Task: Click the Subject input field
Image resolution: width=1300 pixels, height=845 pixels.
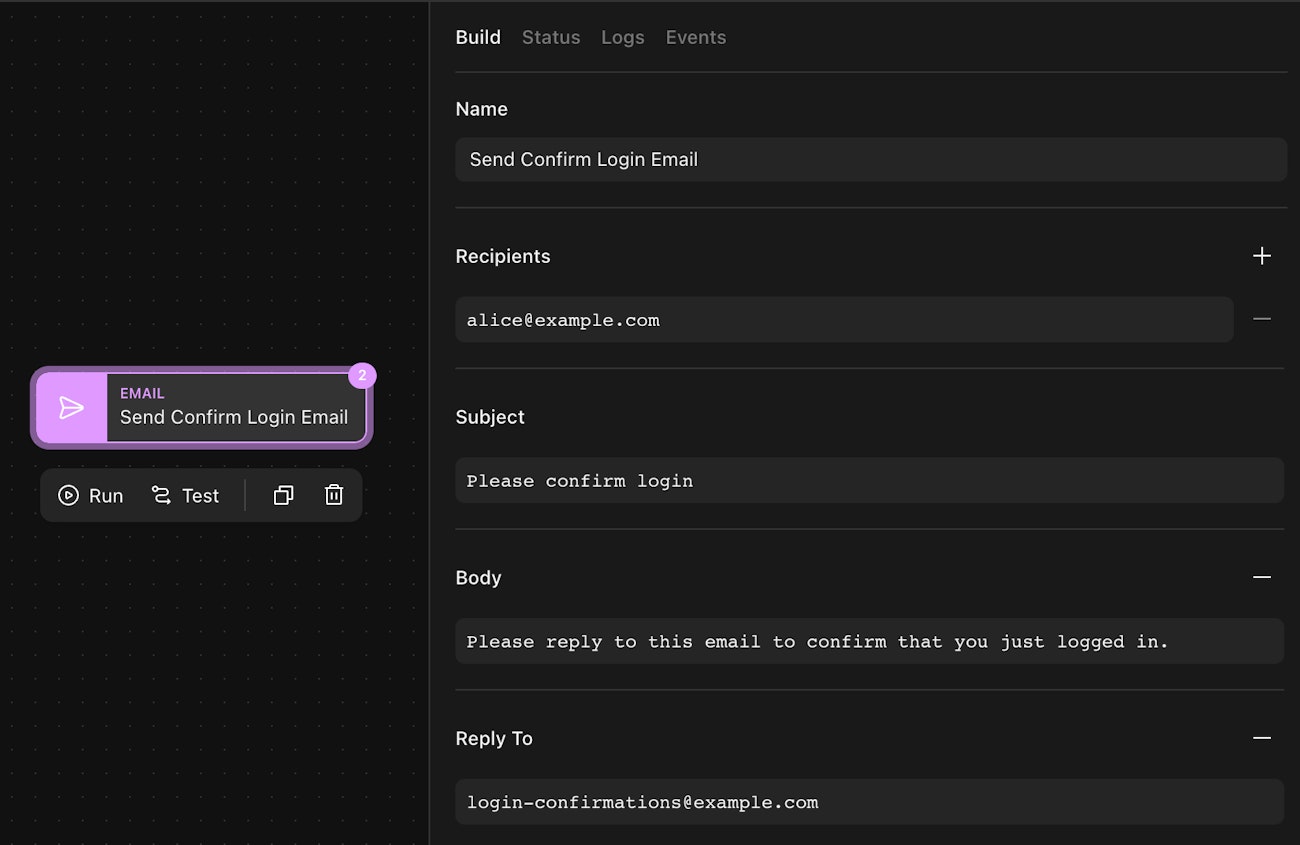Action: pyautogui.click(x=868, y=480)
